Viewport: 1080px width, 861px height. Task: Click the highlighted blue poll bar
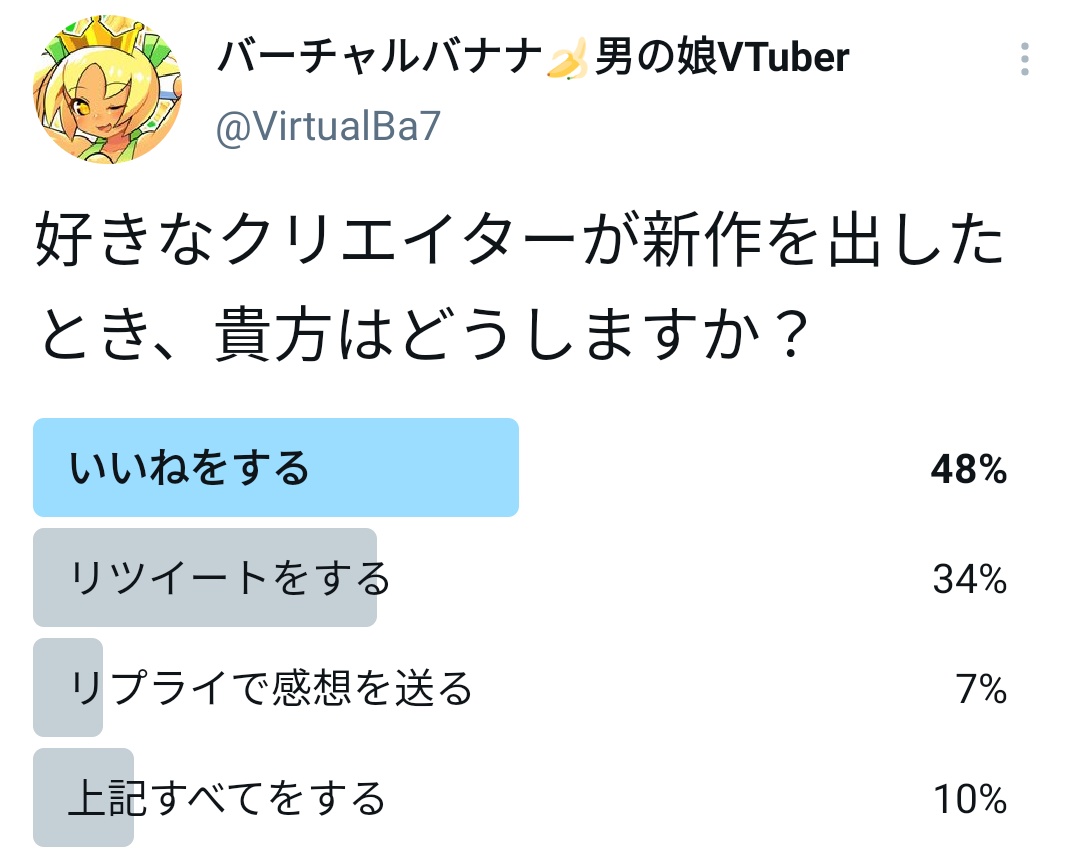click(x=275, y=467)
